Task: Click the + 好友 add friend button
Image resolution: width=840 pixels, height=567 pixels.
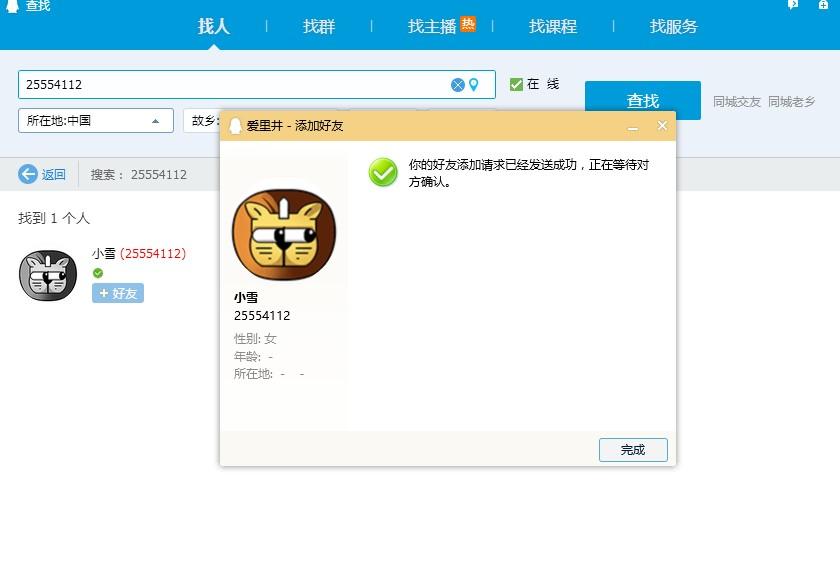Action: pos(118,293)
